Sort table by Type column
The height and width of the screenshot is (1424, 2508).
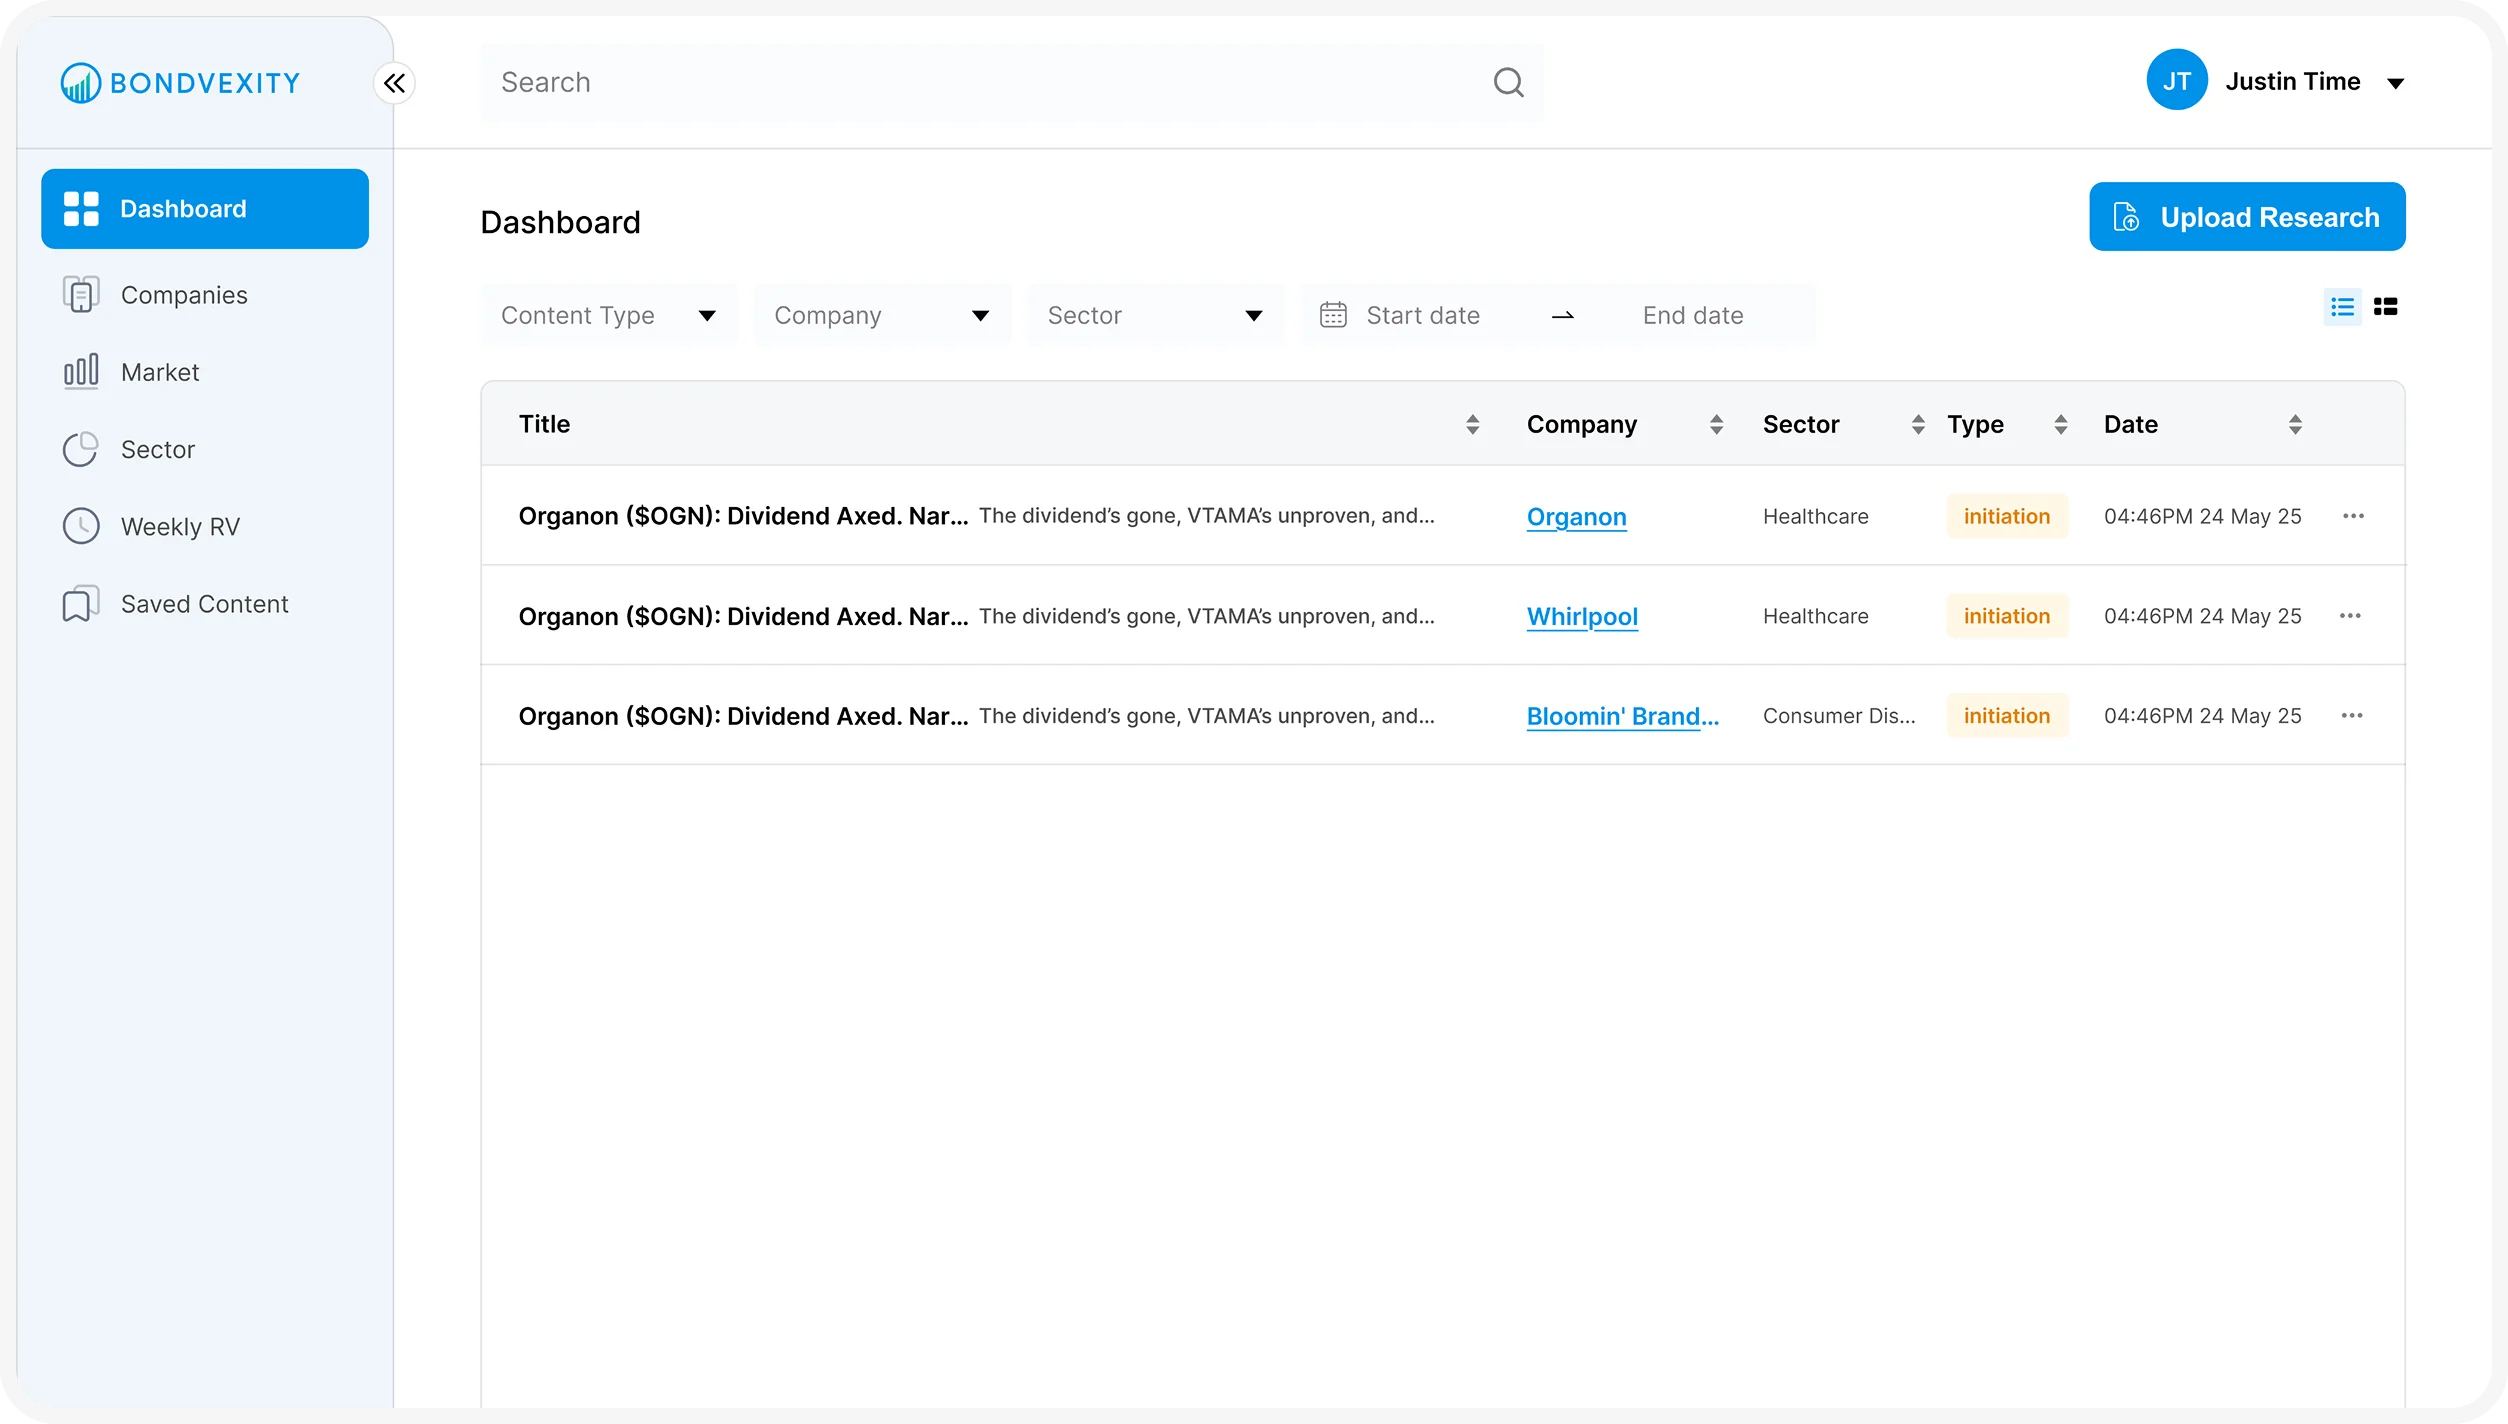coord(2060,424)
